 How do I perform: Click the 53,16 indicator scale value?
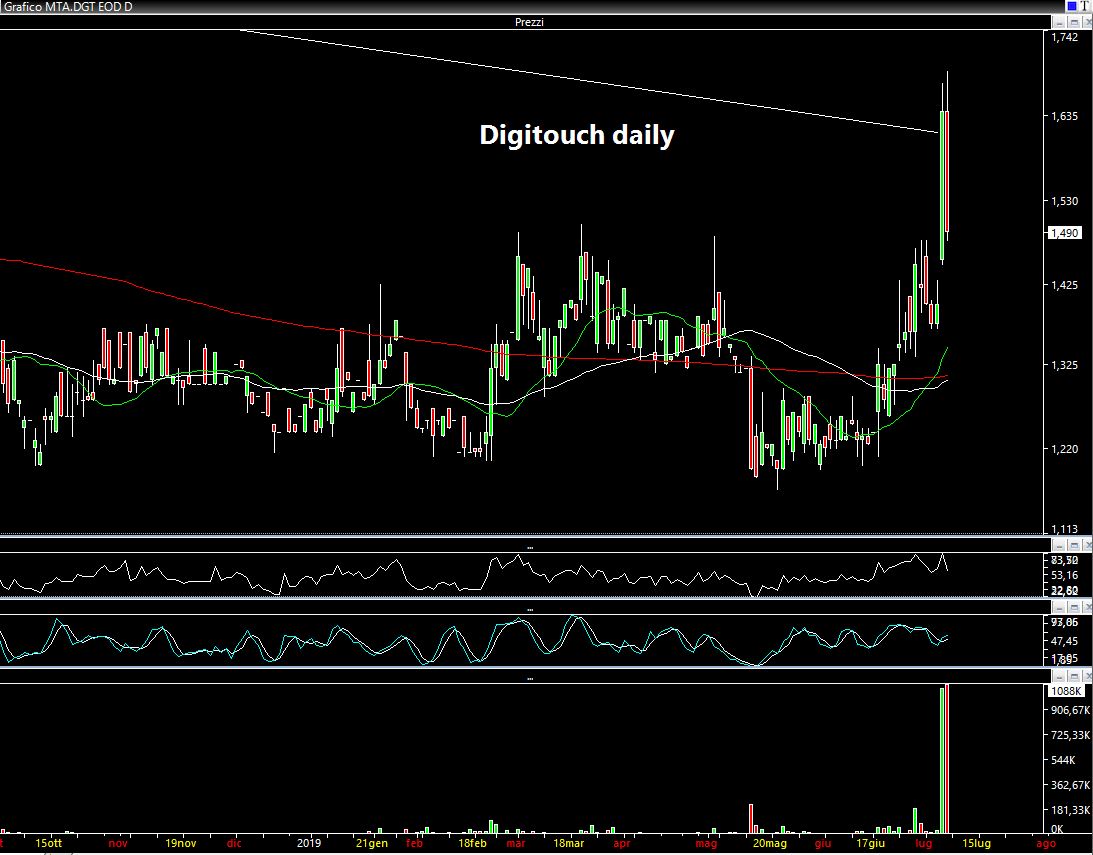[x=1064, y=575]
